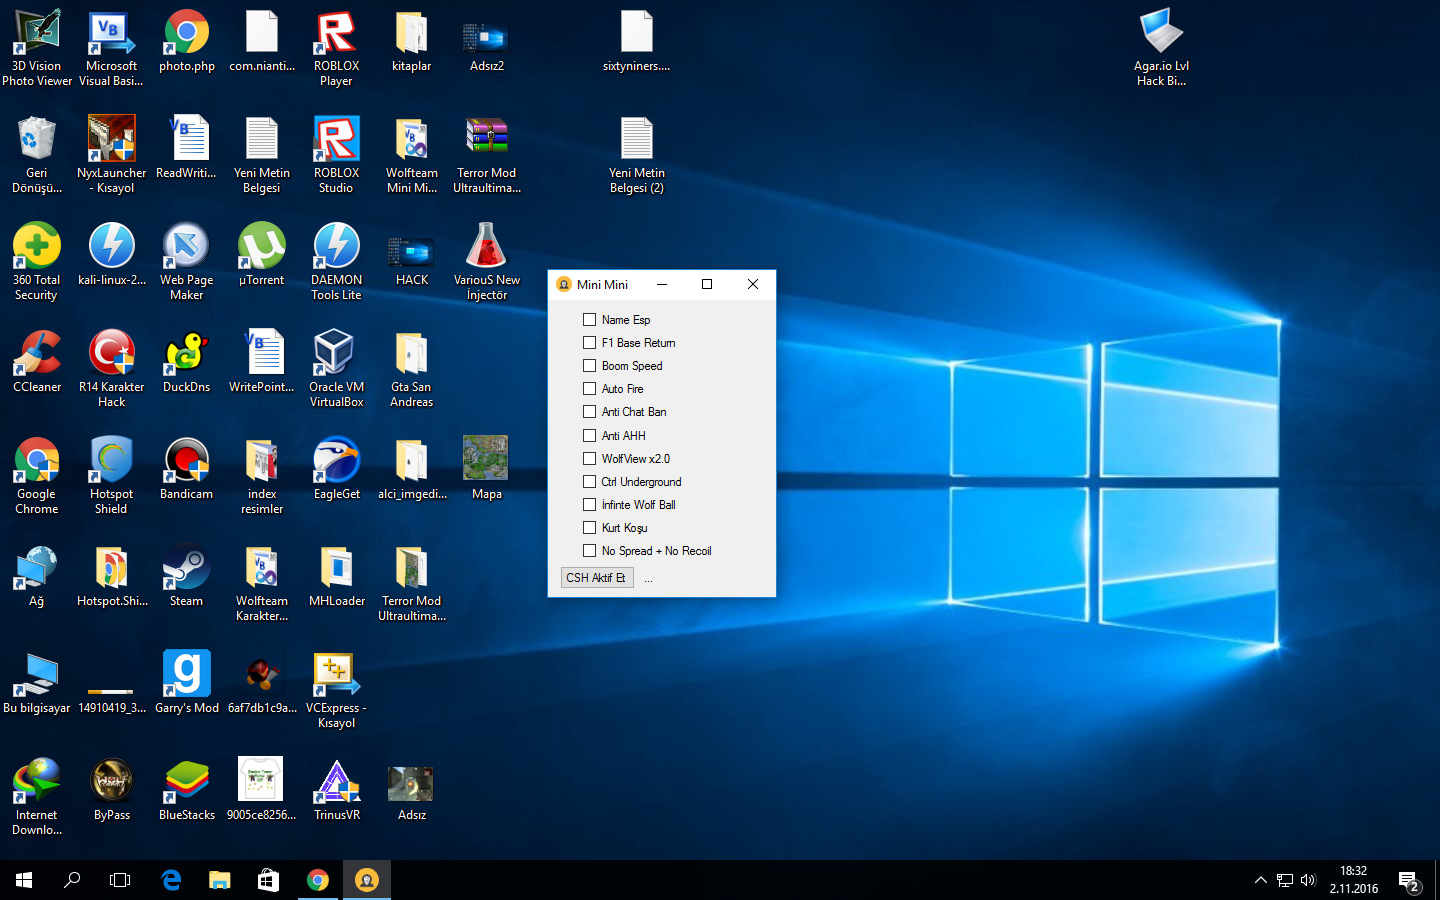This screenshot has height=900, width=1440.
Task: Select the Bandicam recorder icon
Action: pyautogui.click(x=187, y=469)
